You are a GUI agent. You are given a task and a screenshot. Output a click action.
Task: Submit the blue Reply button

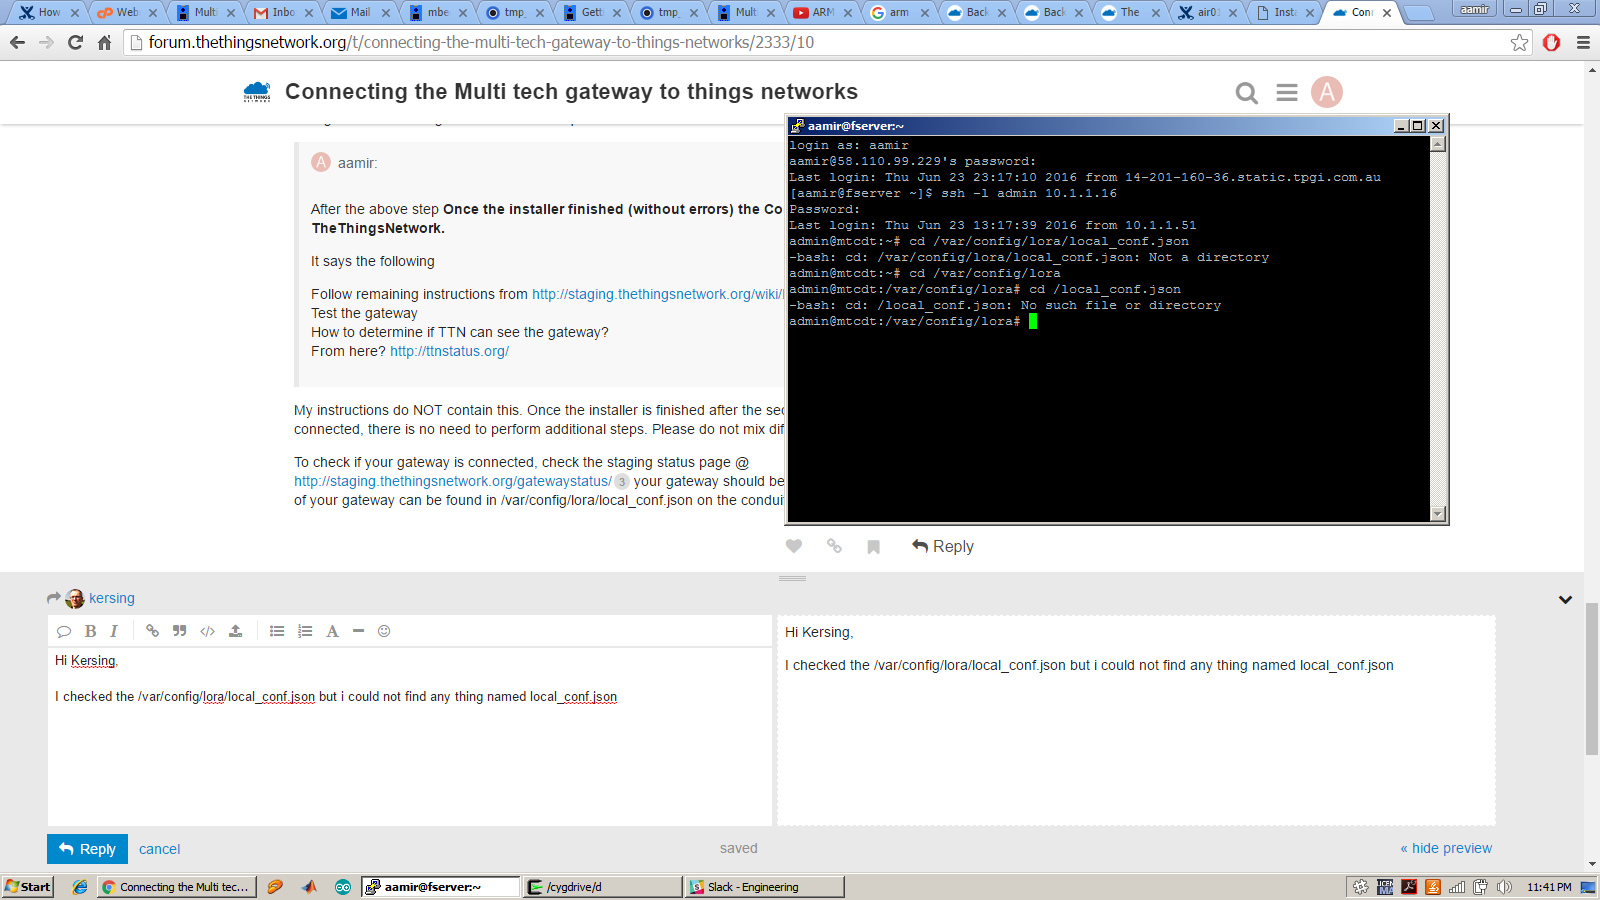click(x=87, y=849)
